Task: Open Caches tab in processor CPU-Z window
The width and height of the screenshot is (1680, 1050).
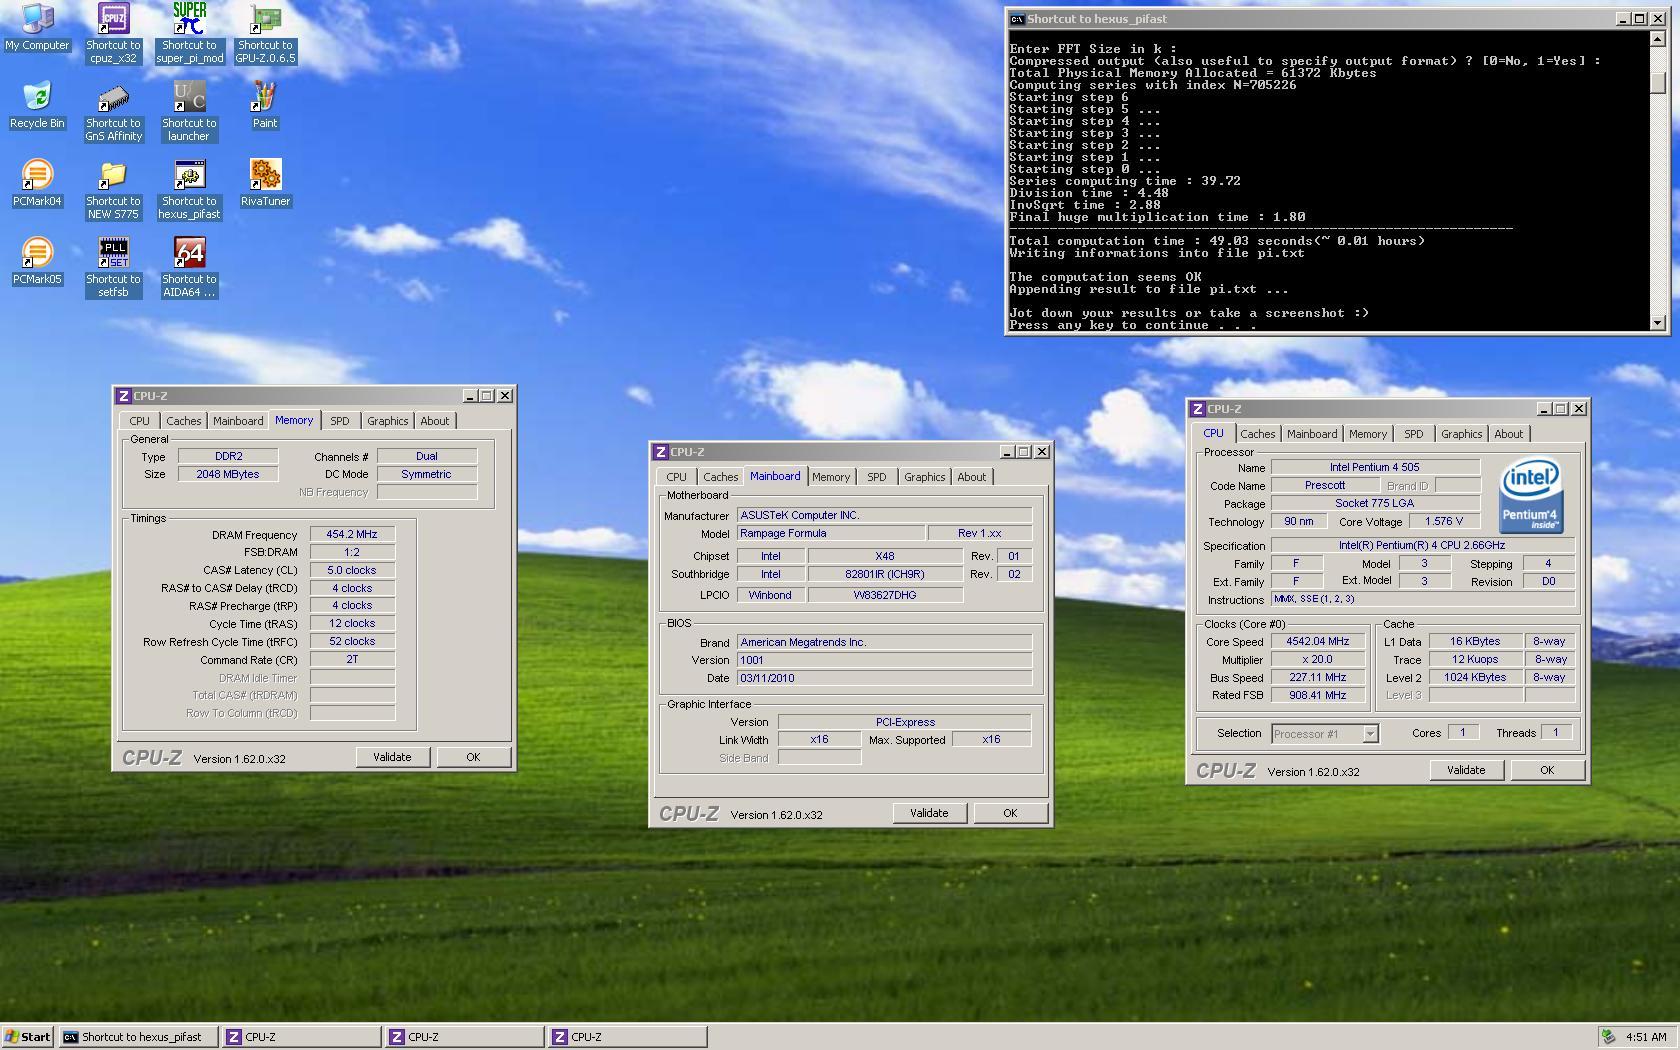Action: (1257, 434)
